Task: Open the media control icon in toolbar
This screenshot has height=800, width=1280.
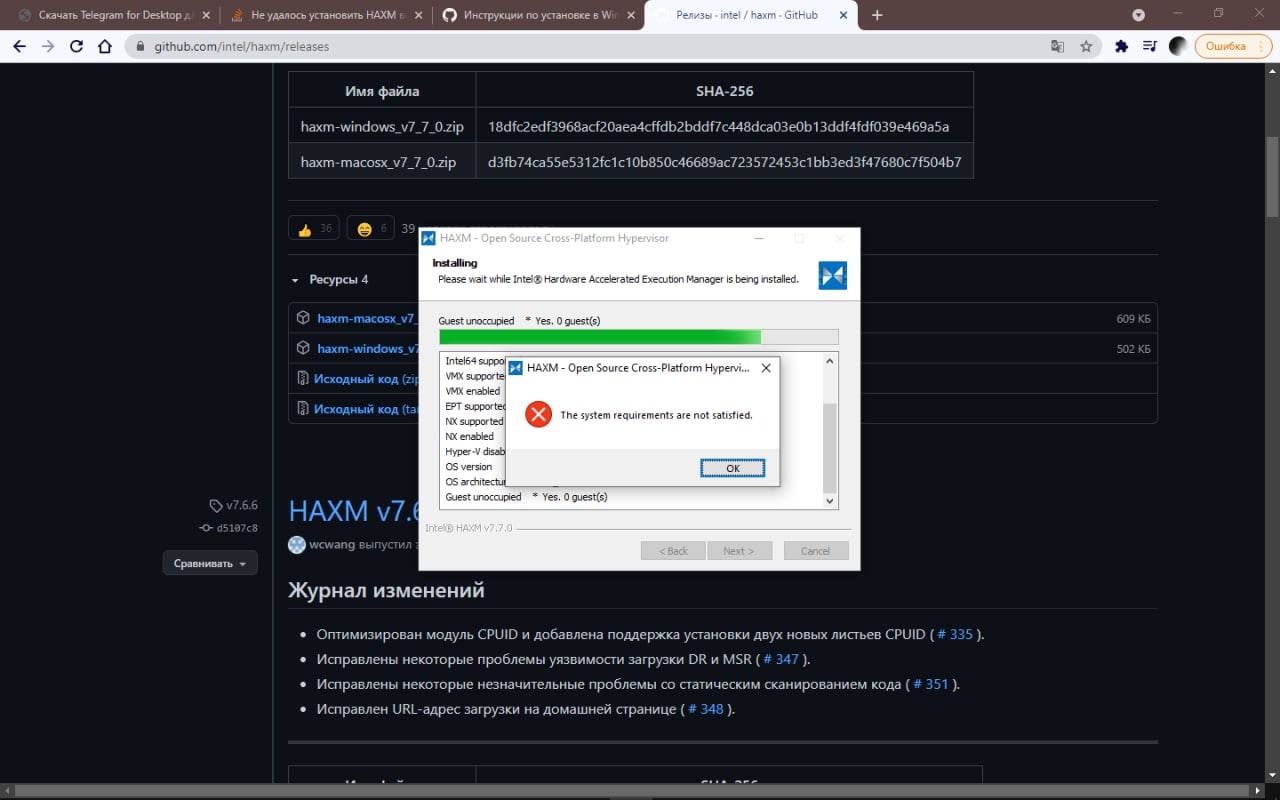Action: point(1150,46)
